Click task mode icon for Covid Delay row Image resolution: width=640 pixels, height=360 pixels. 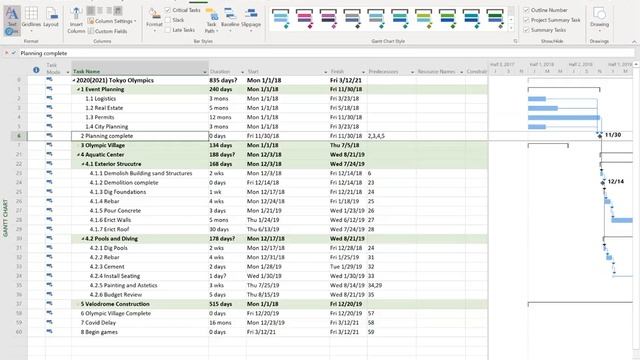[49, 322]
